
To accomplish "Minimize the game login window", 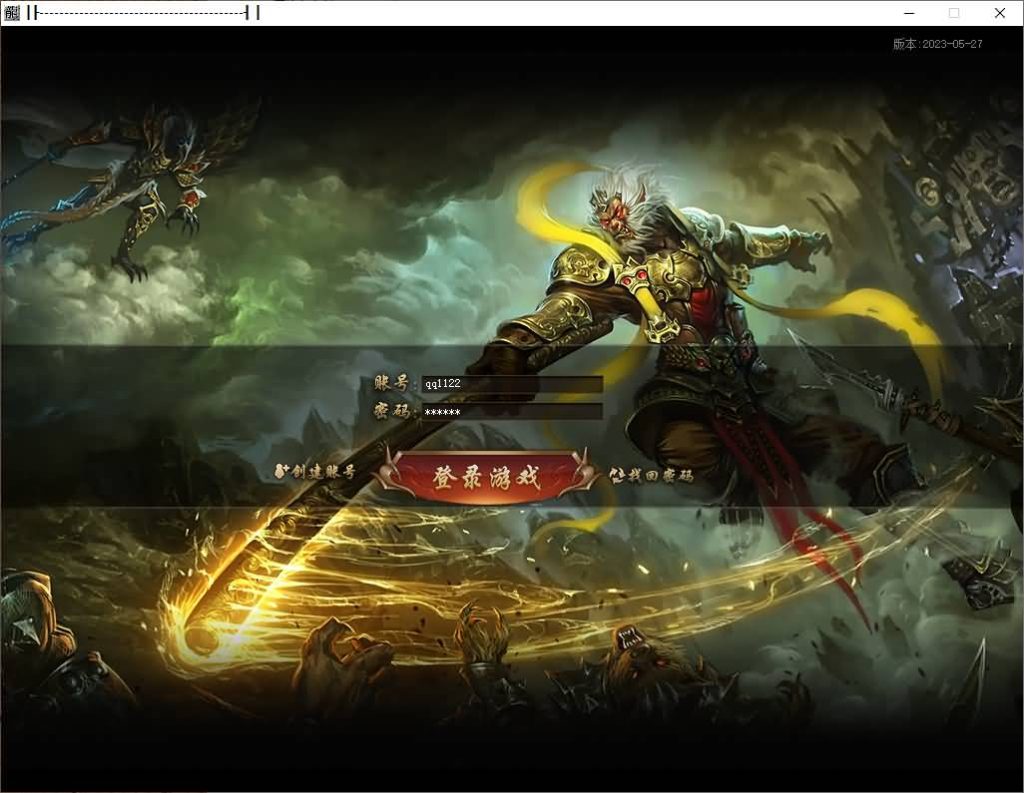I will click(909, 13).
